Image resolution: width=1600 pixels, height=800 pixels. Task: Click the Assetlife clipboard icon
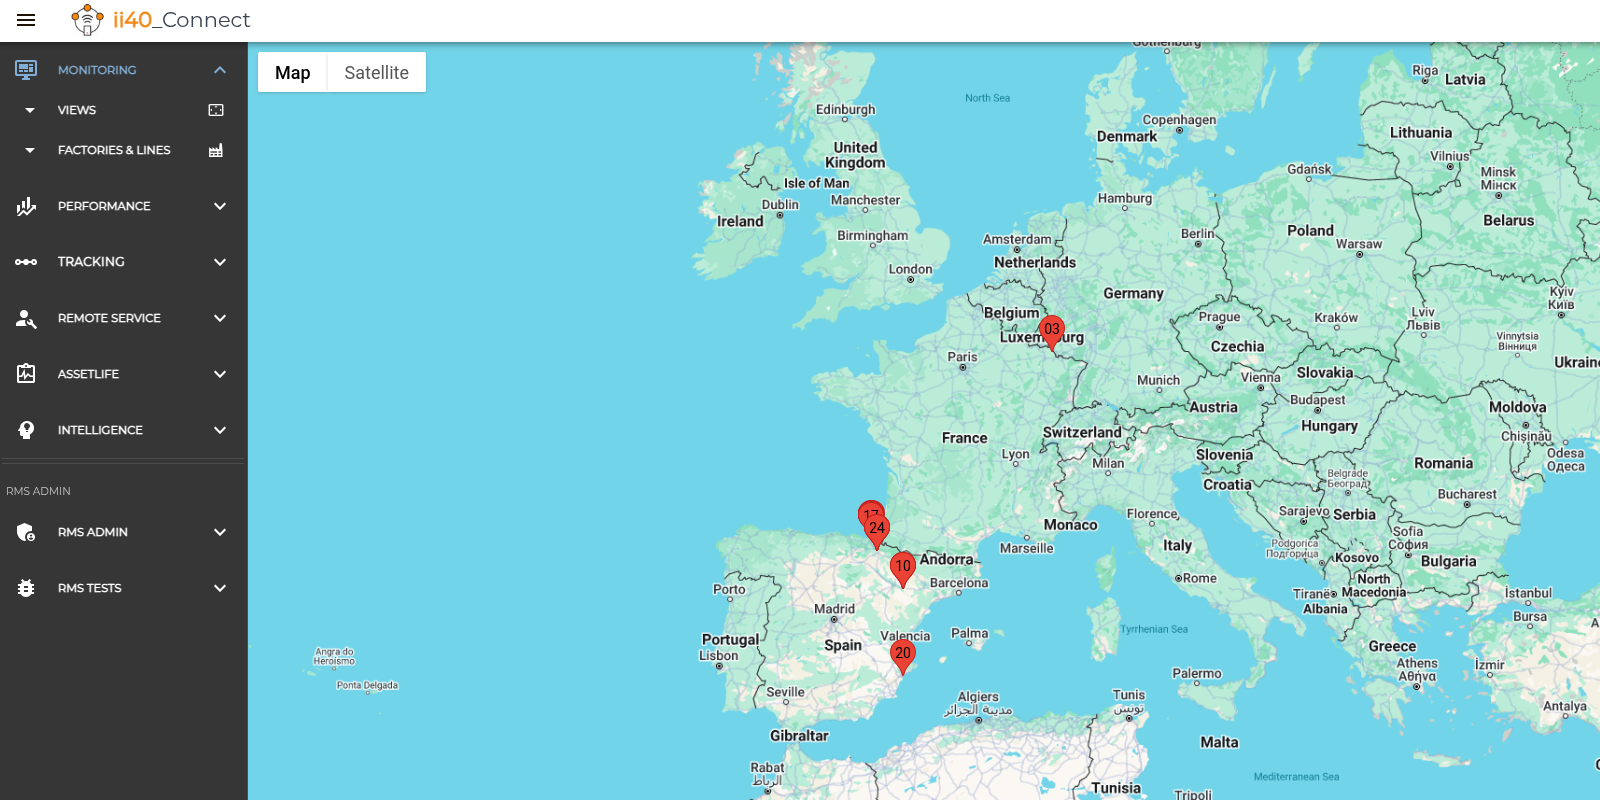tap(26, 374)
